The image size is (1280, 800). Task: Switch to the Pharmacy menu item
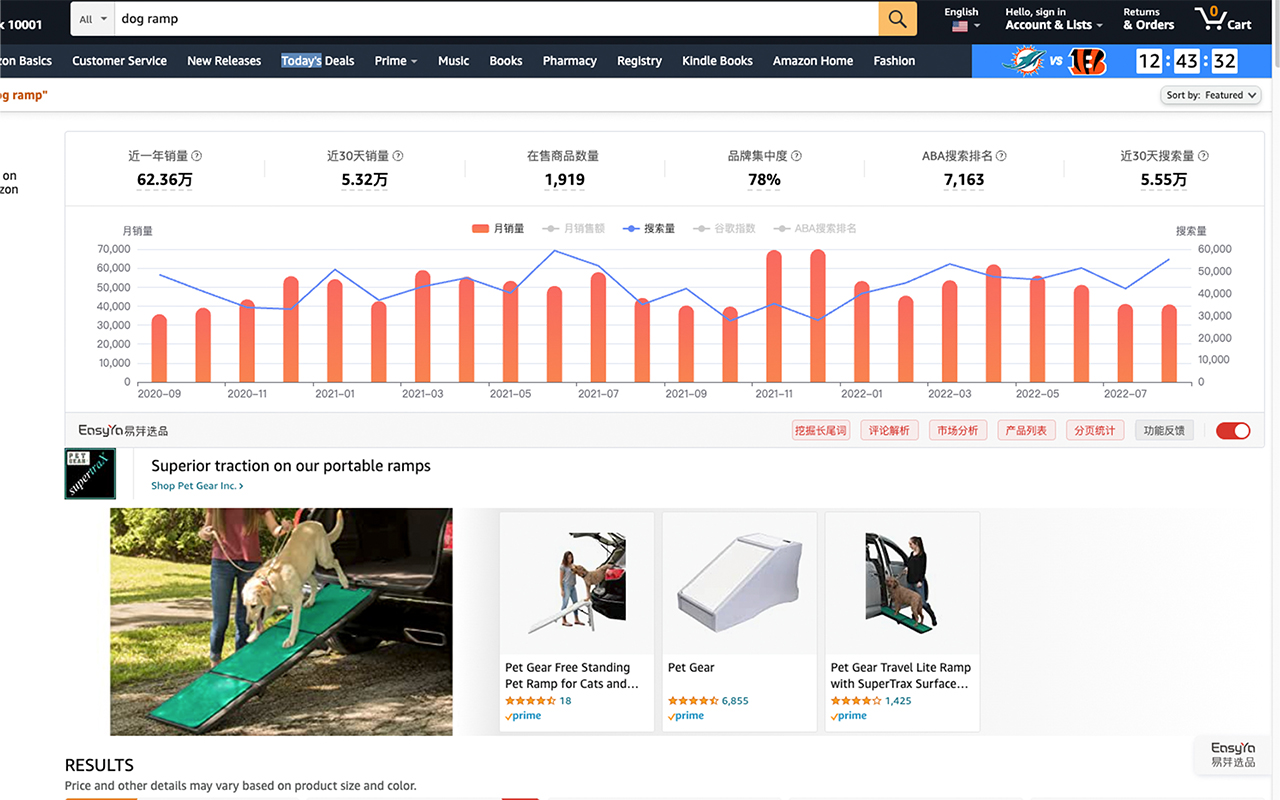click(569, 61)
